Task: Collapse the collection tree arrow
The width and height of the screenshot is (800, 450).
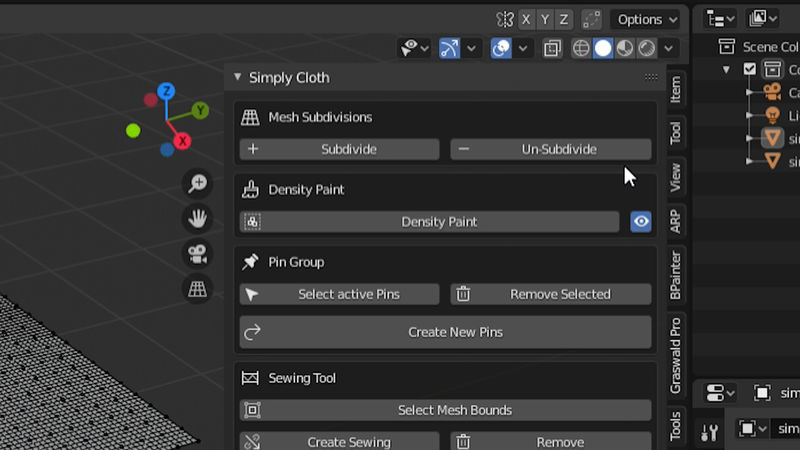Action: tap(726, 69)
